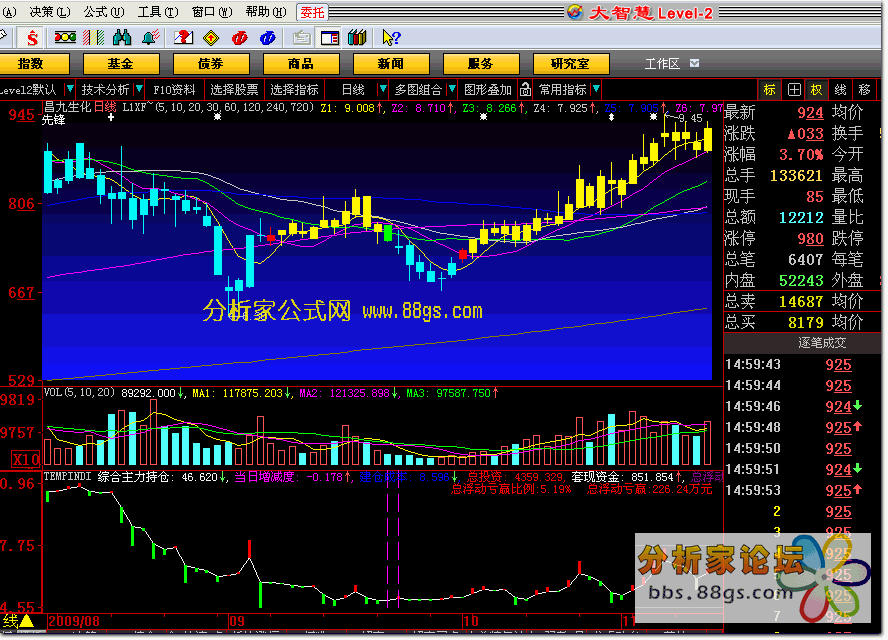
Task: Open the traffic light signal icon
Action: [x=65, y=38]
